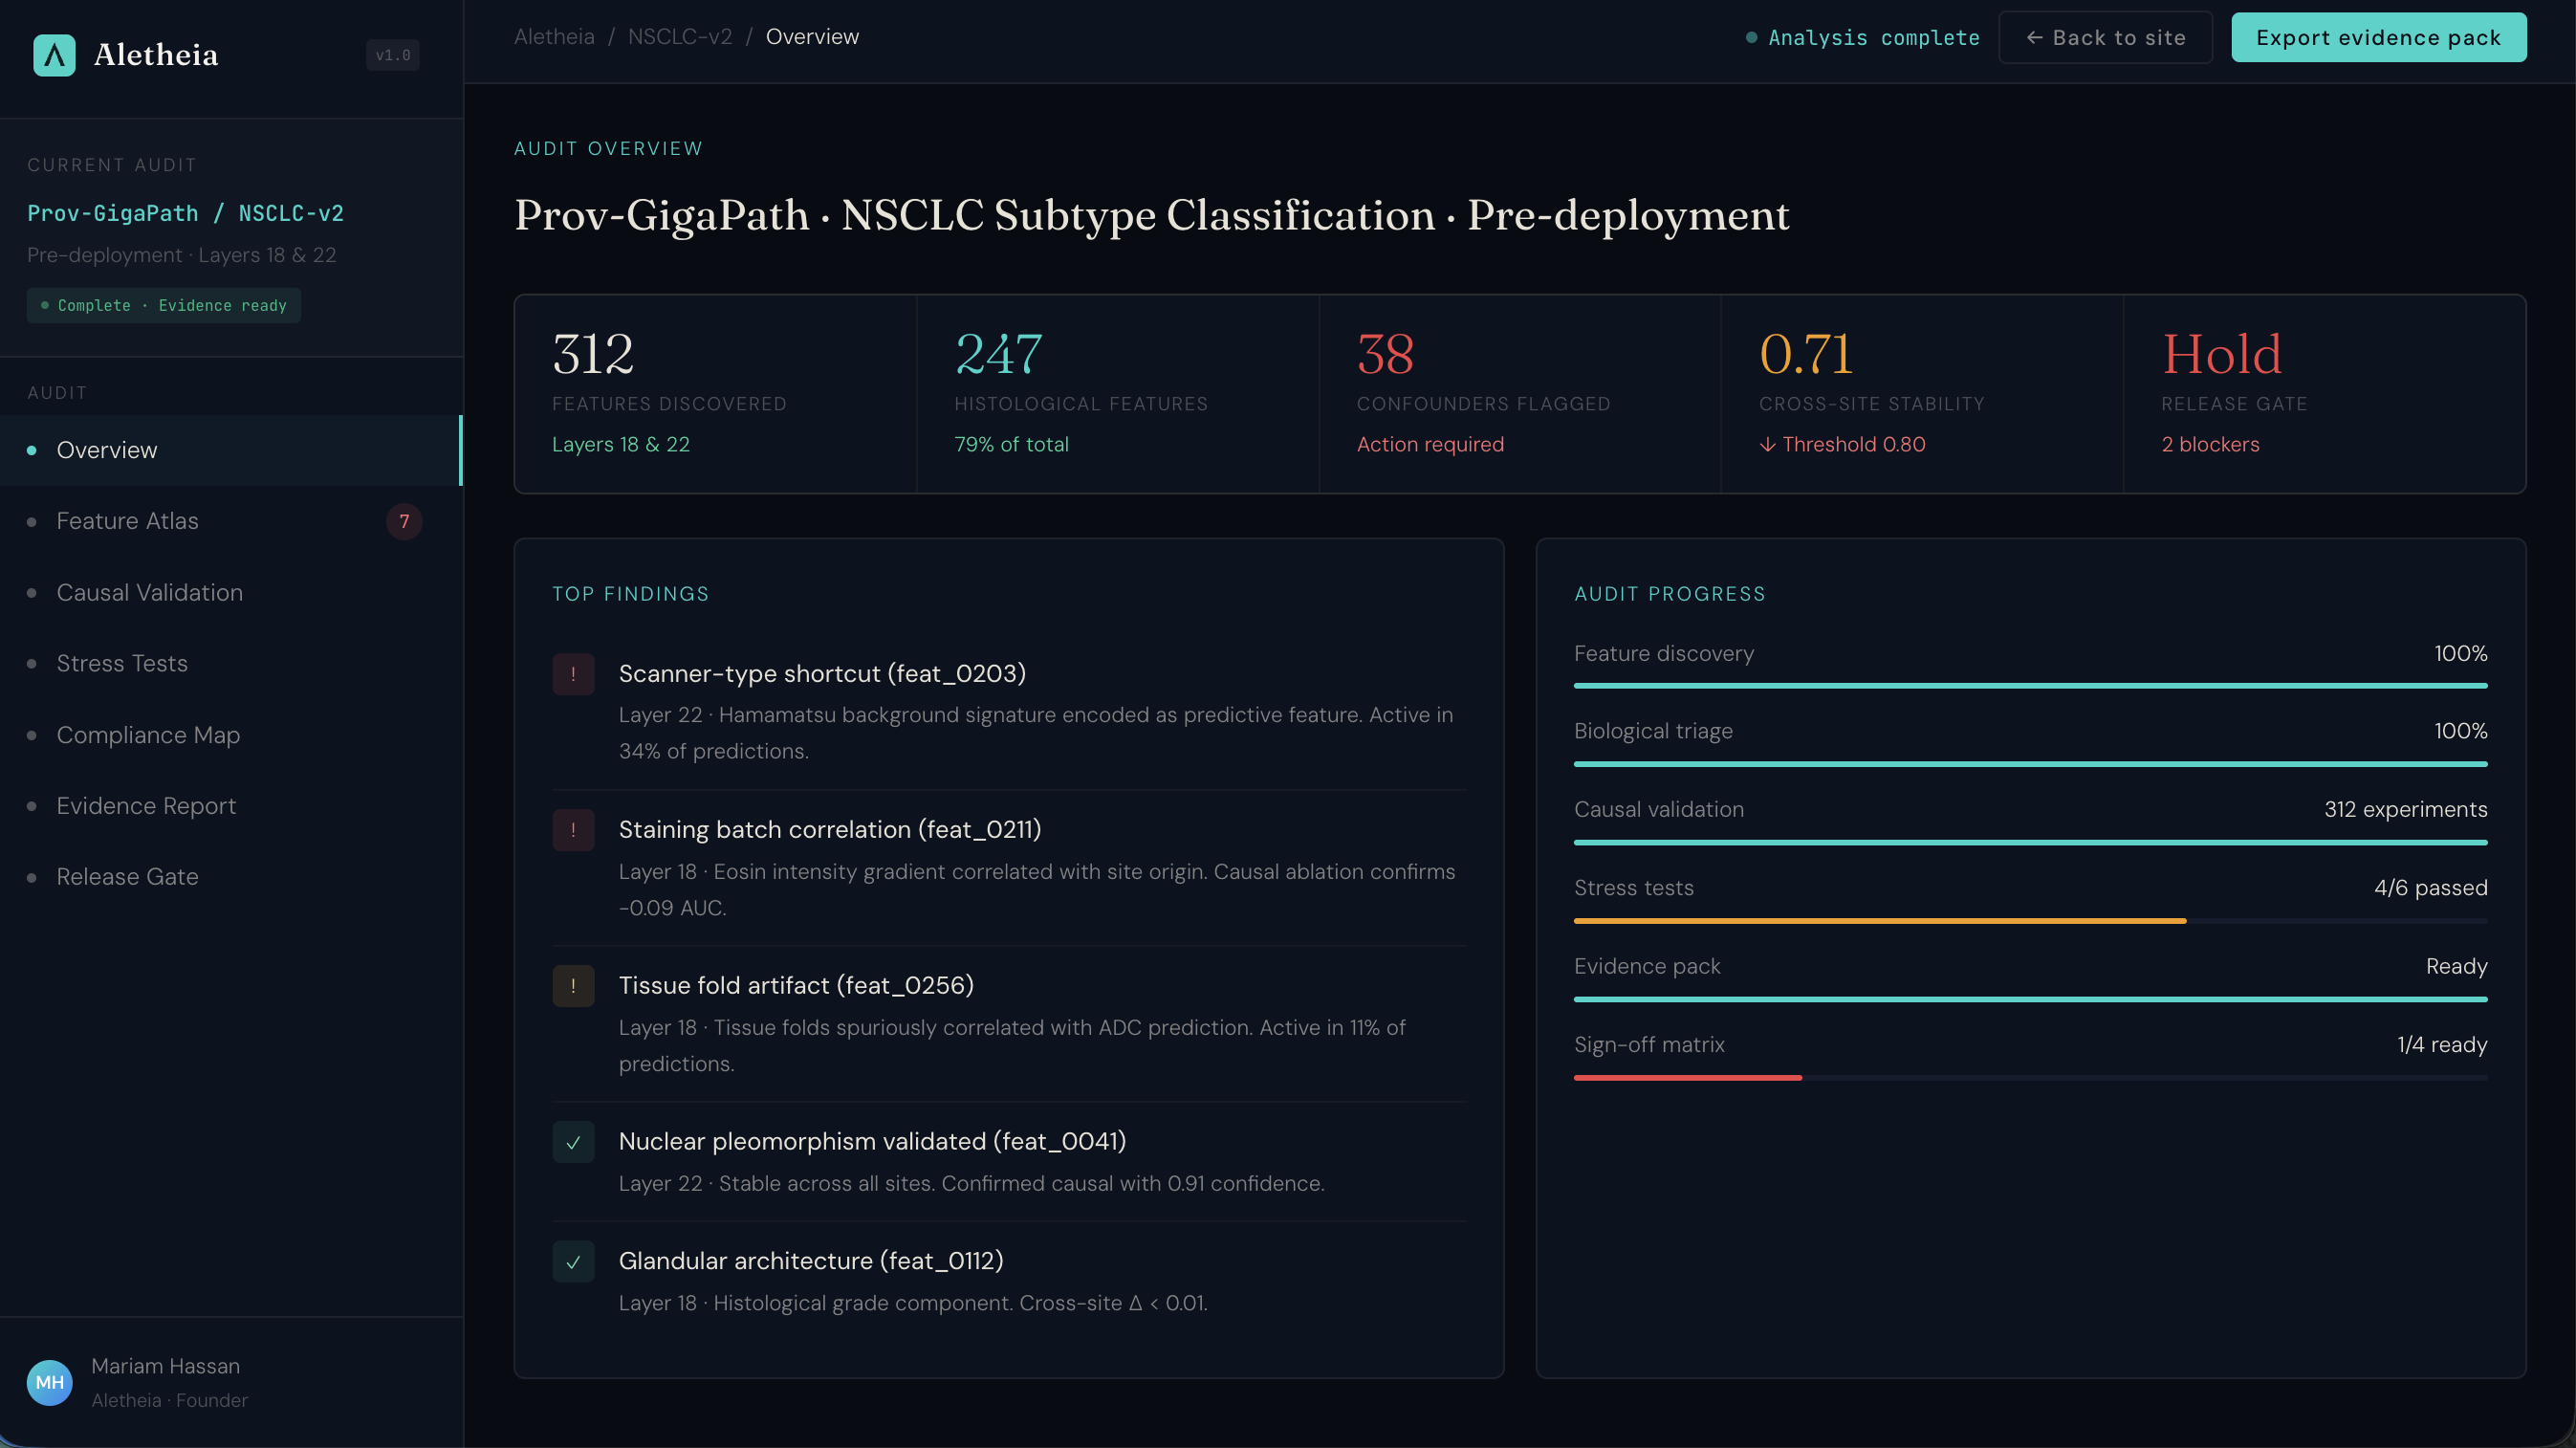
Task: Click the back arrow icon in Back to site
Action: pyautogui.click(x=2036, y=37)
